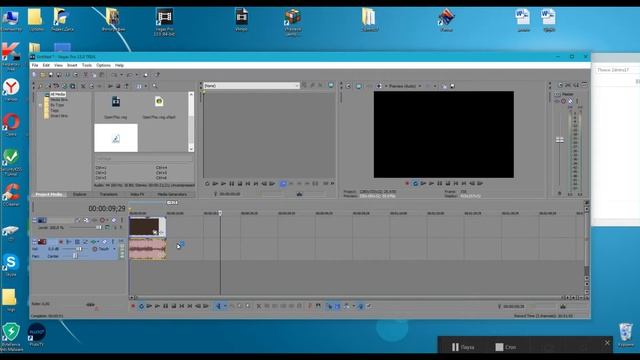The image size is (640, 360).
Task: Arm the audio track for recording
Action: click(61, 242)
